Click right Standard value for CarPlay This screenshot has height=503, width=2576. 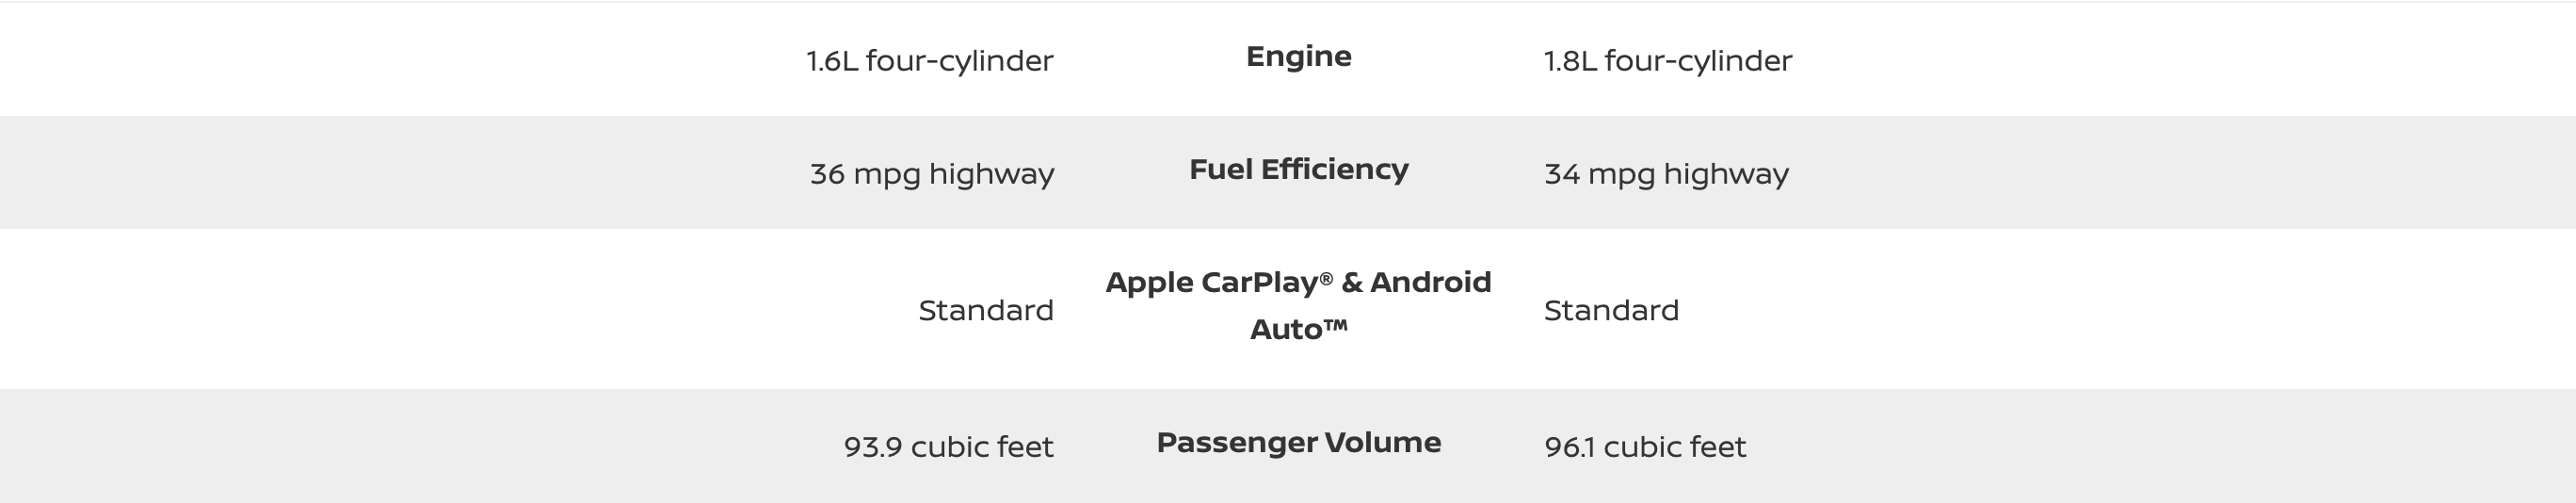[x=1611, y=310]
